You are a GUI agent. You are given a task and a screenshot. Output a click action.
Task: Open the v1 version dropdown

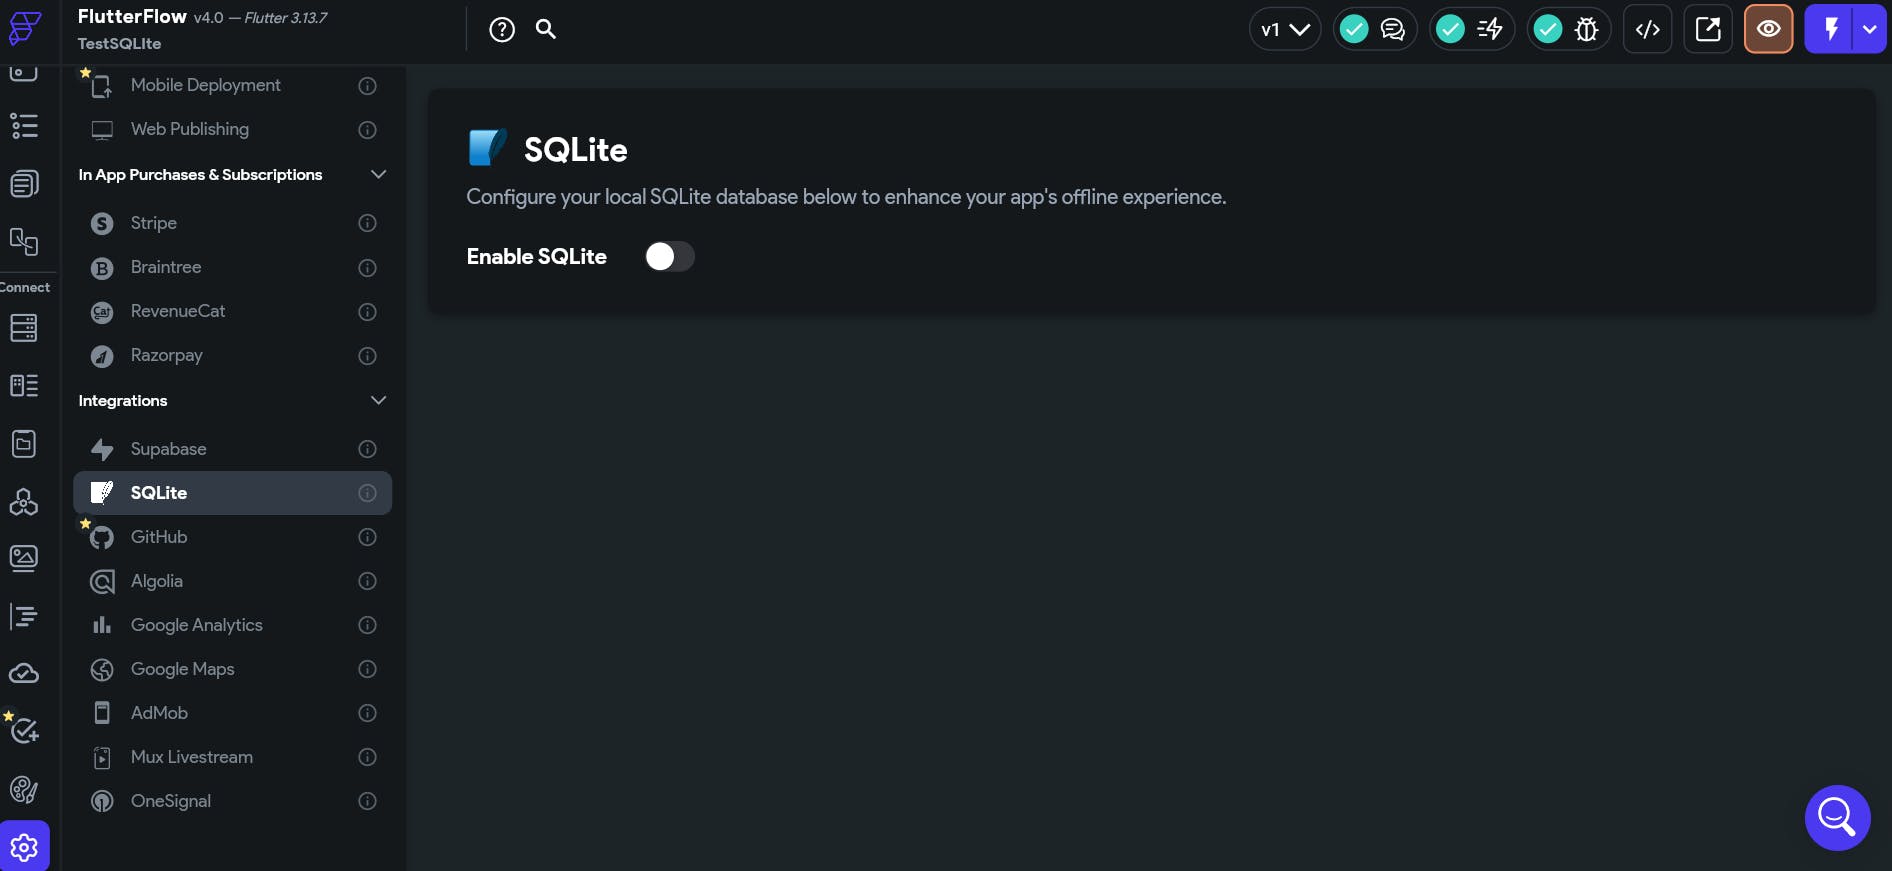tap(1284, 29)
